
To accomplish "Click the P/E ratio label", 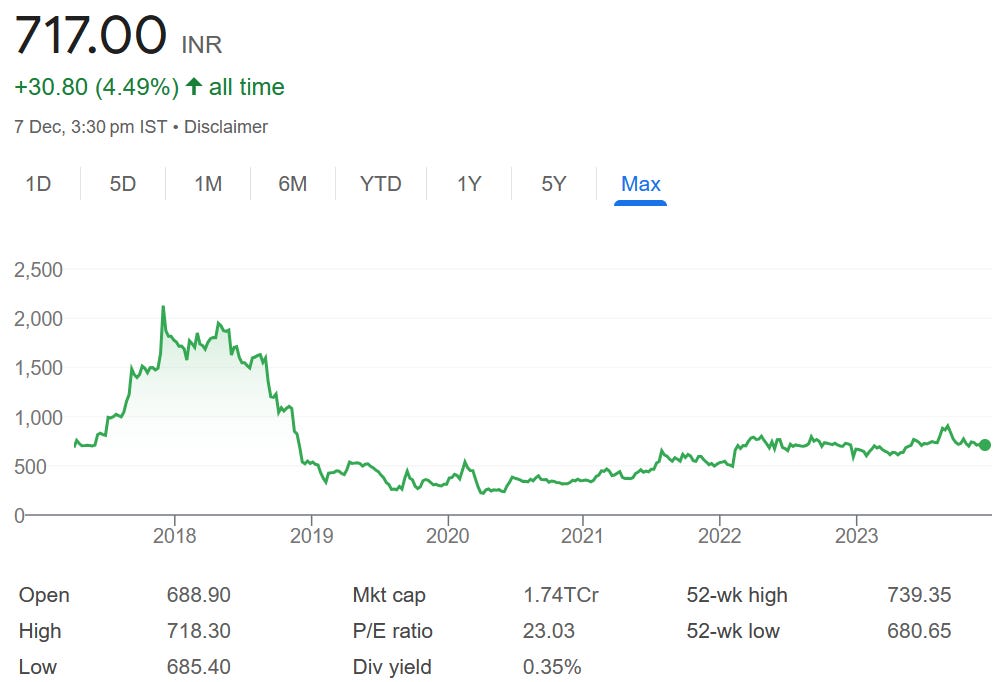I will click(392, 631).
